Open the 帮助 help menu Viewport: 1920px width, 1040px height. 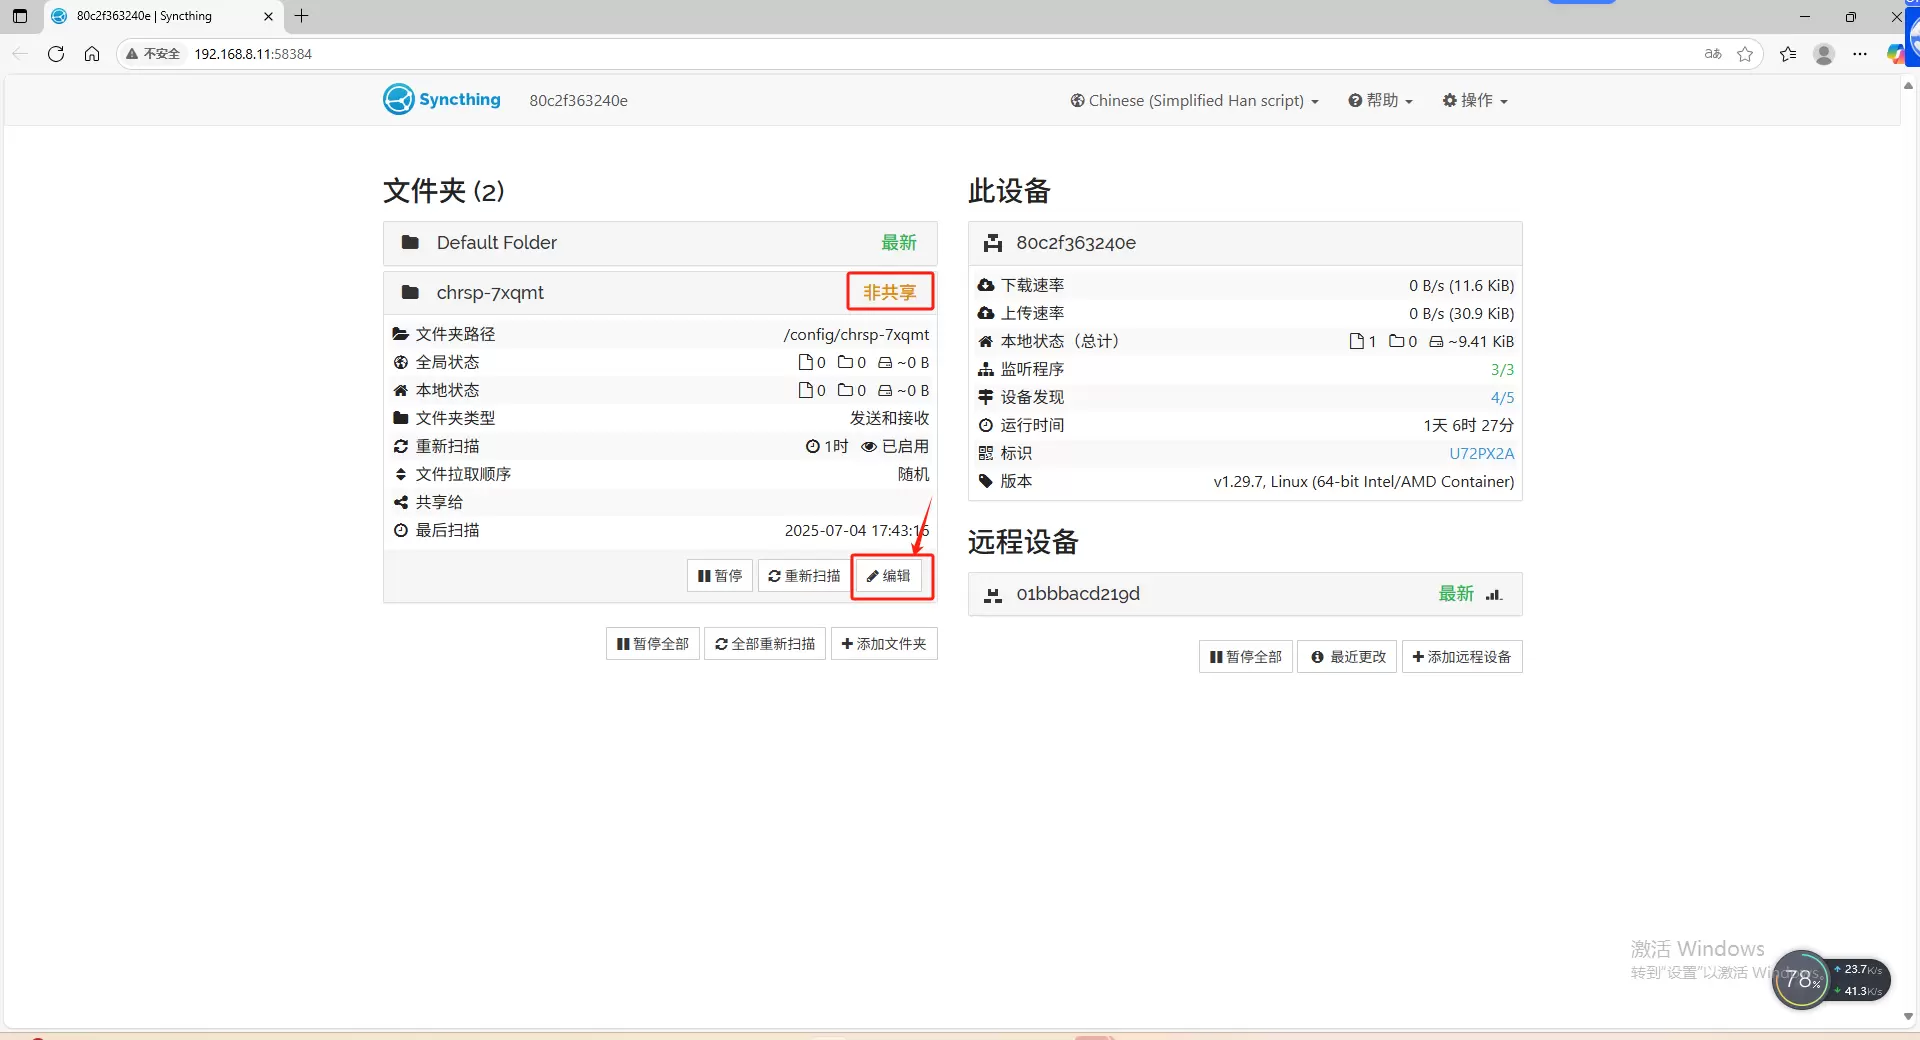click(1380, 100)
